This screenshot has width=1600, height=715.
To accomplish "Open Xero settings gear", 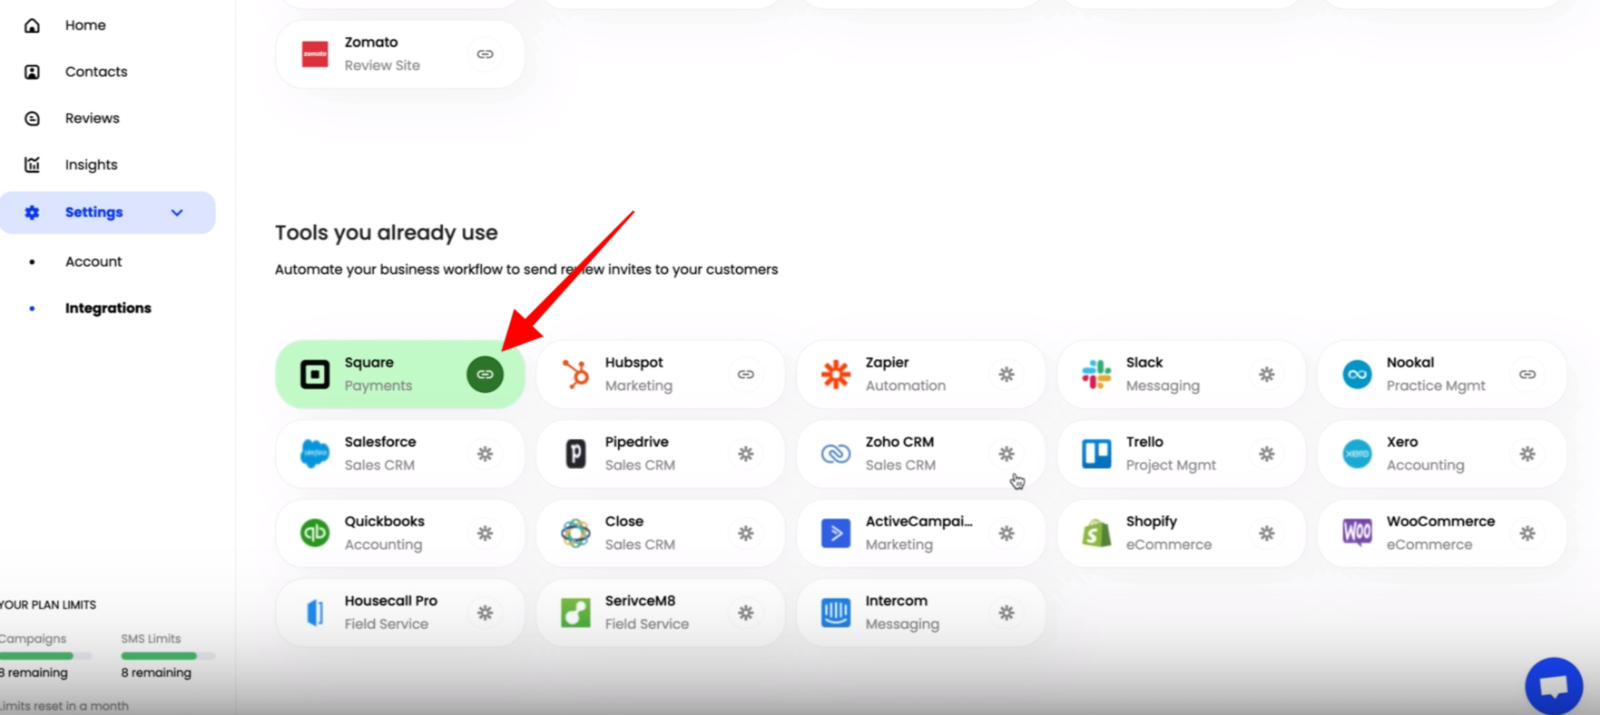I will [x=1528, y=454].
